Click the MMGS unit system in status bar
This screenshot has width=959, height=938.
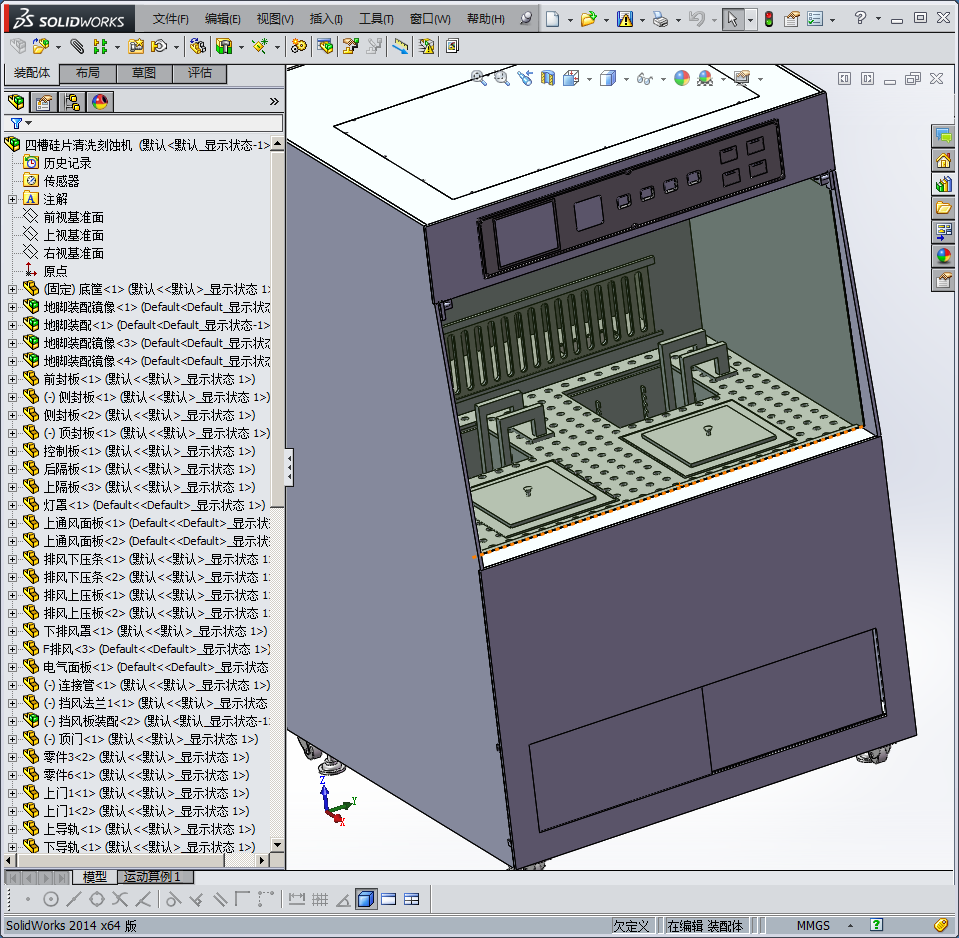812,925
